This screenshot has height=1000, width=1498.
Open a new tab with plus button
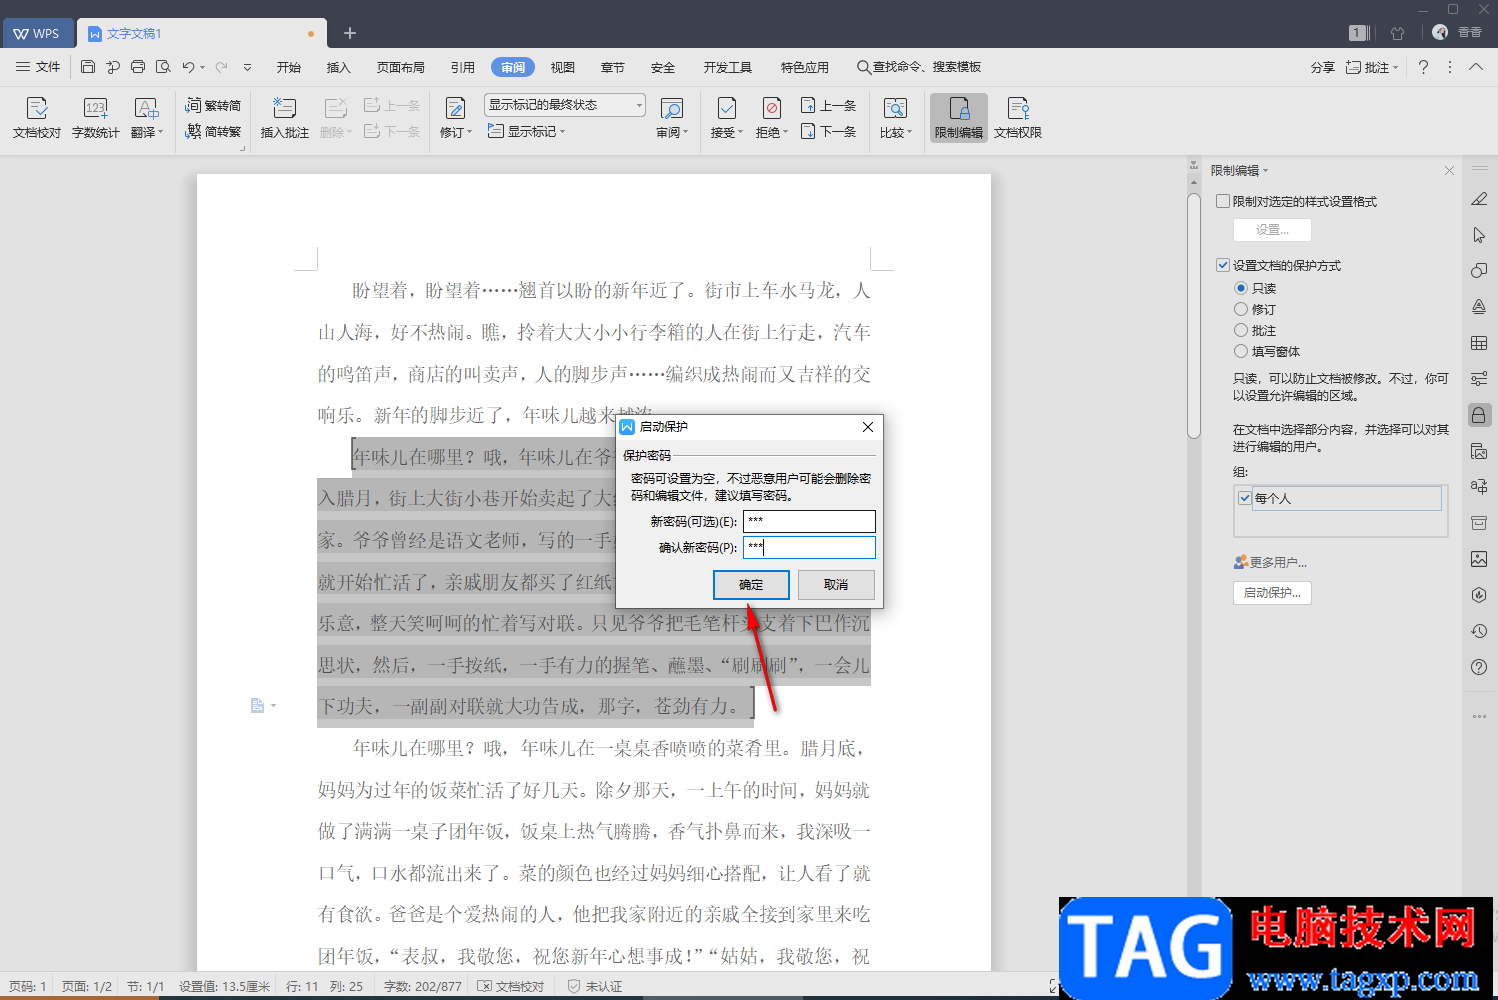(350, 33)
